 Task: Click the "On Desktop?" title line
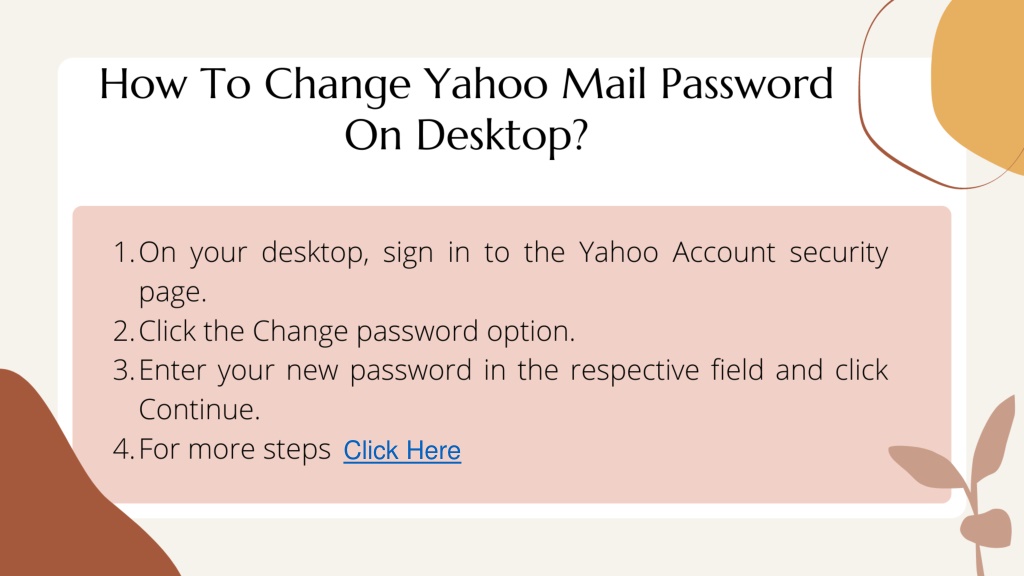click(466, 136)
